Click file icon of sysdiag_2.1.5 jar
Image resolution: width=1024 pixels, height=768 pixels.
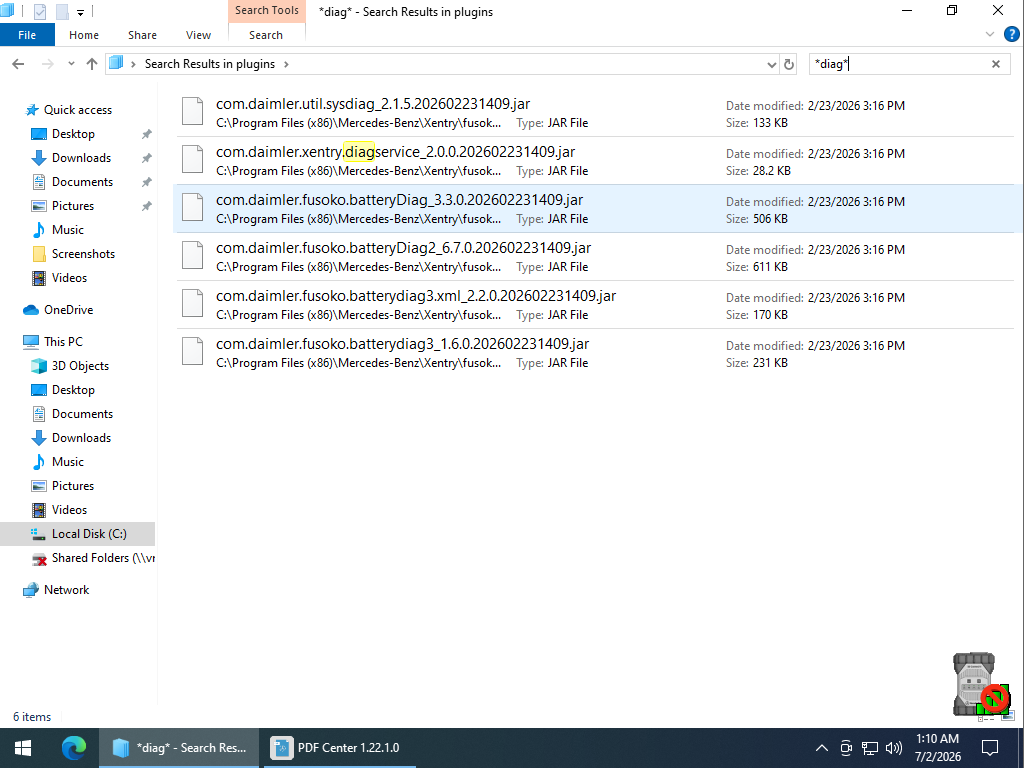point(193,112)
